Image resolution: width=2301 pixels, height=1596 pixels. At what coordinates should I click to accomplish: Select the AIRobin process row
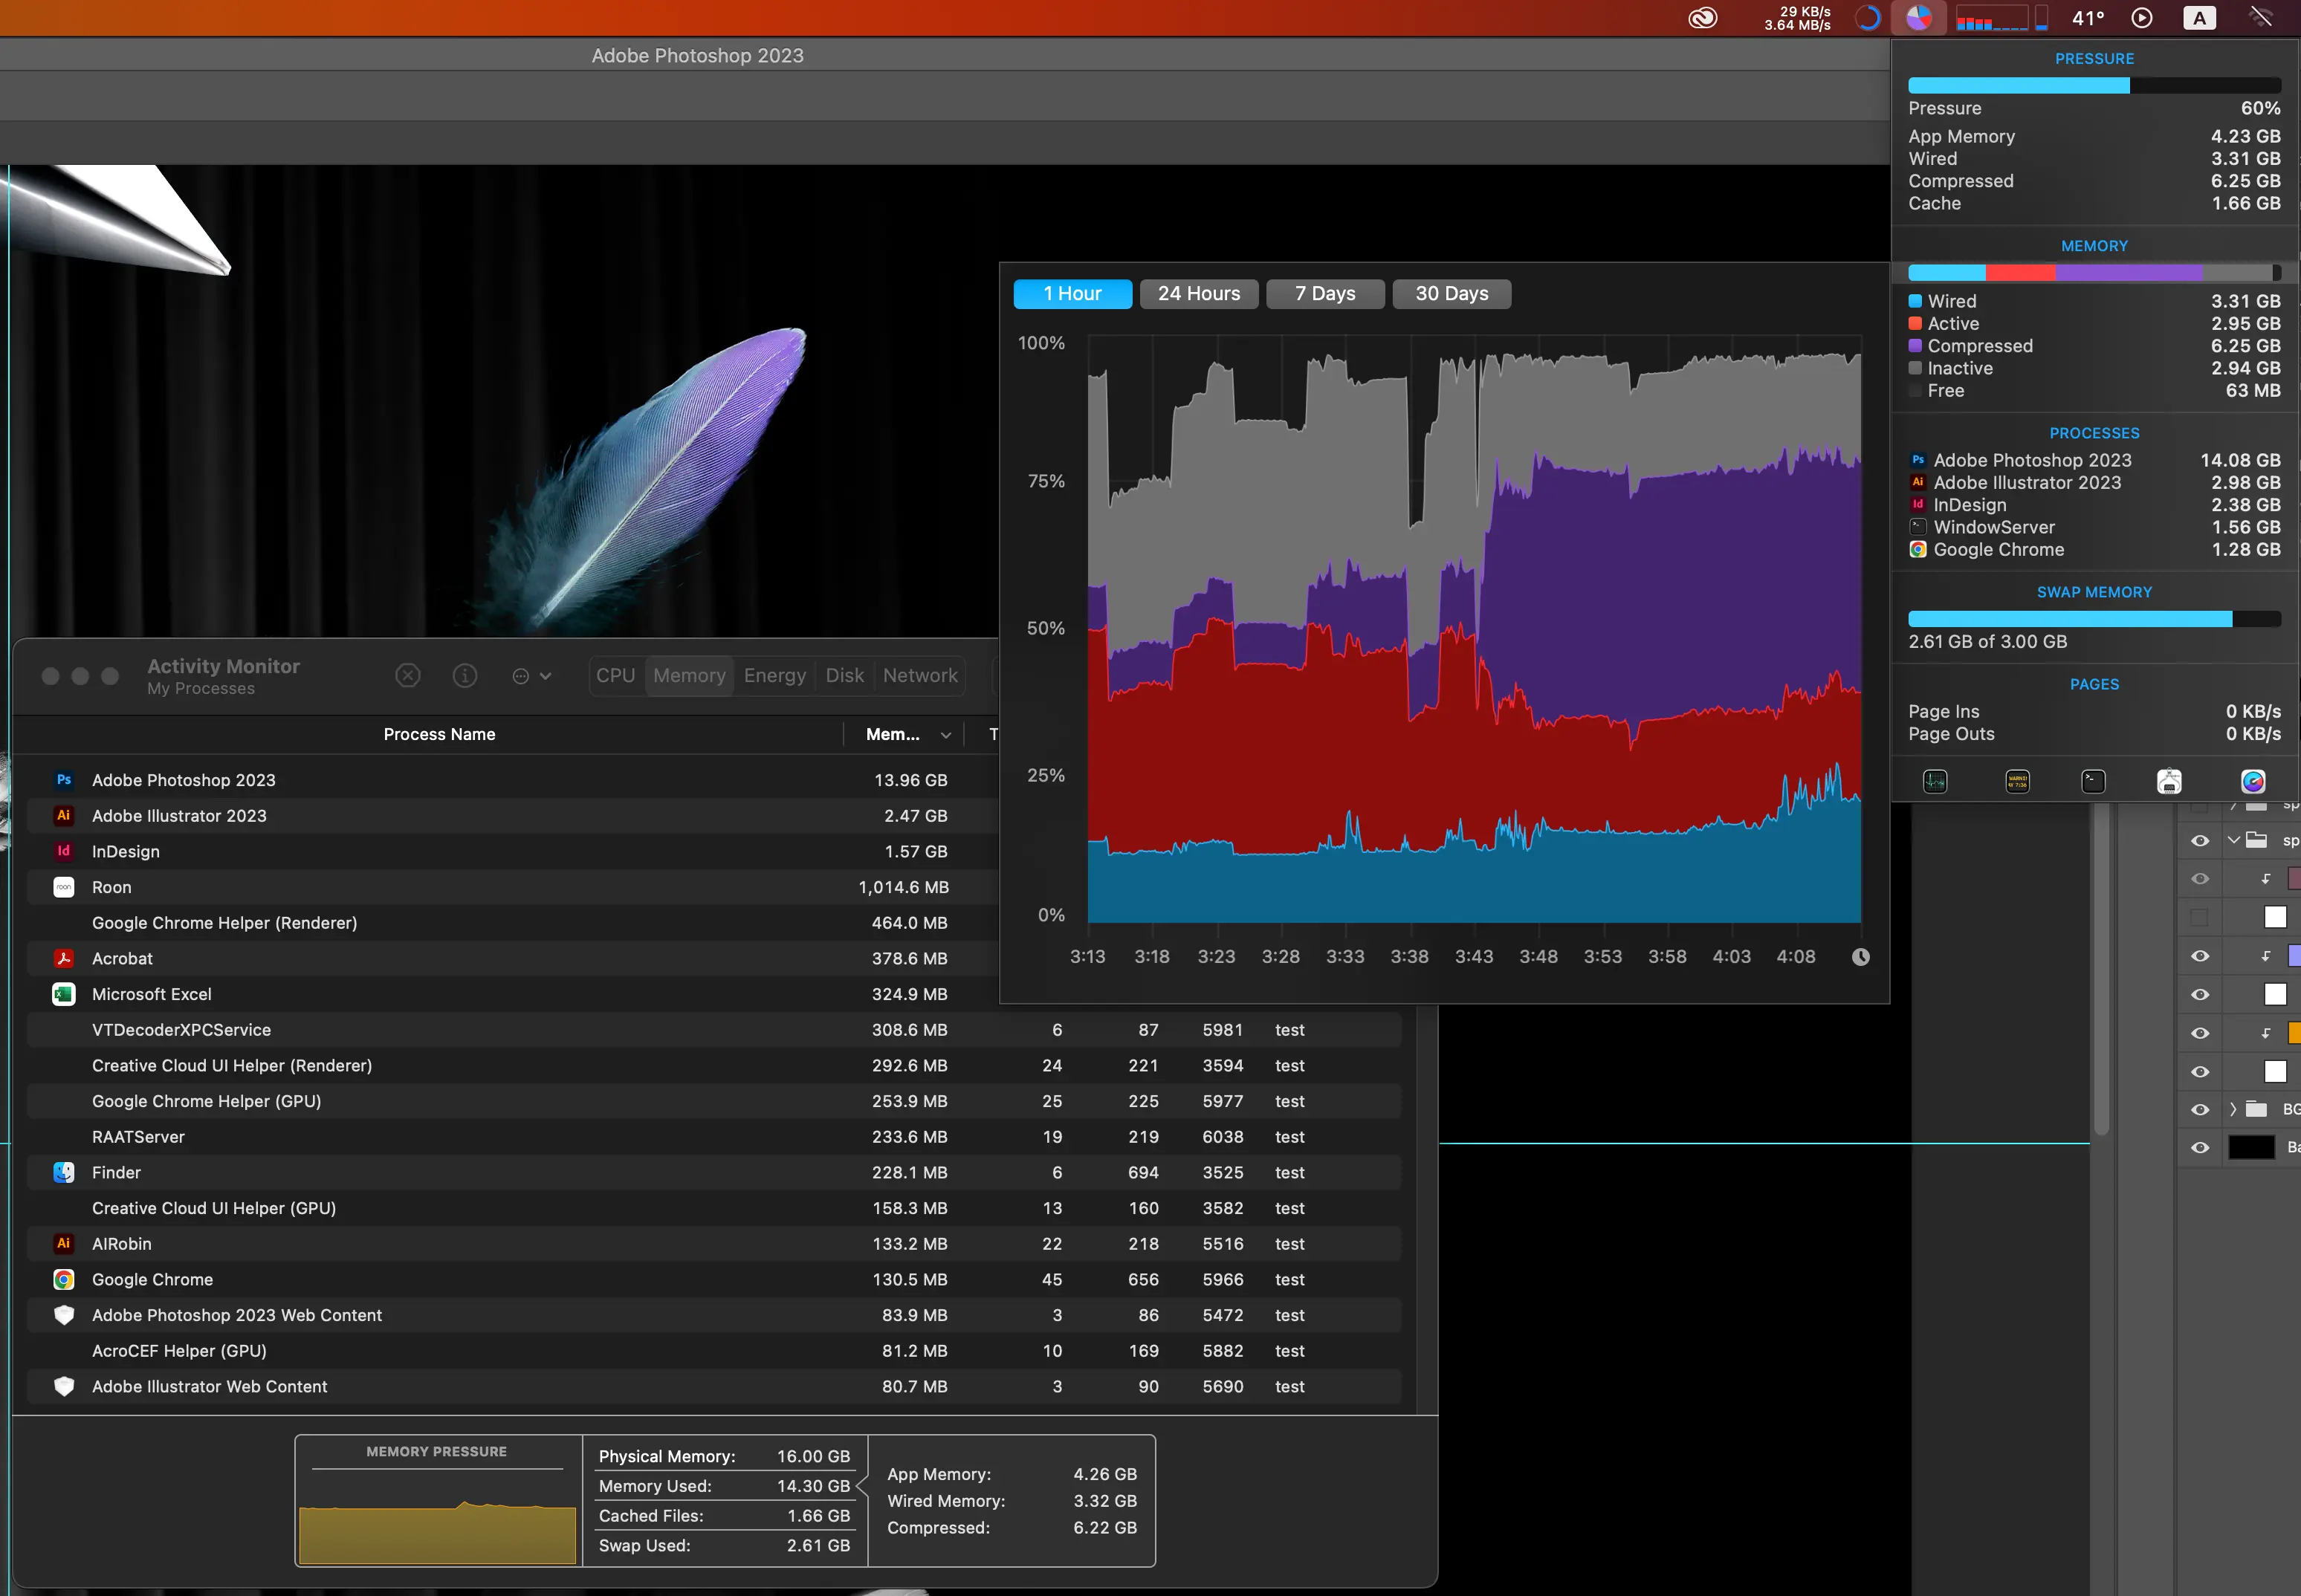[714, 1244]
